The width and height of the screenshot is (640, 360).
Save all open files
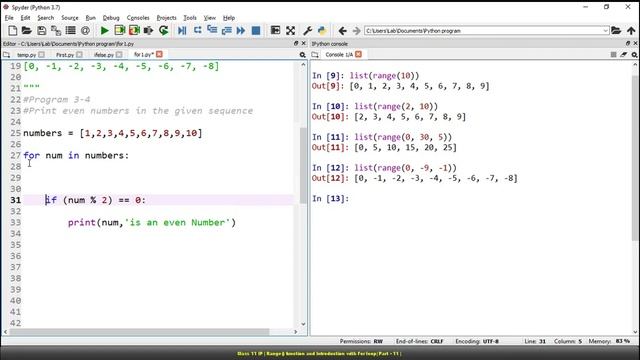coord(56,31)
